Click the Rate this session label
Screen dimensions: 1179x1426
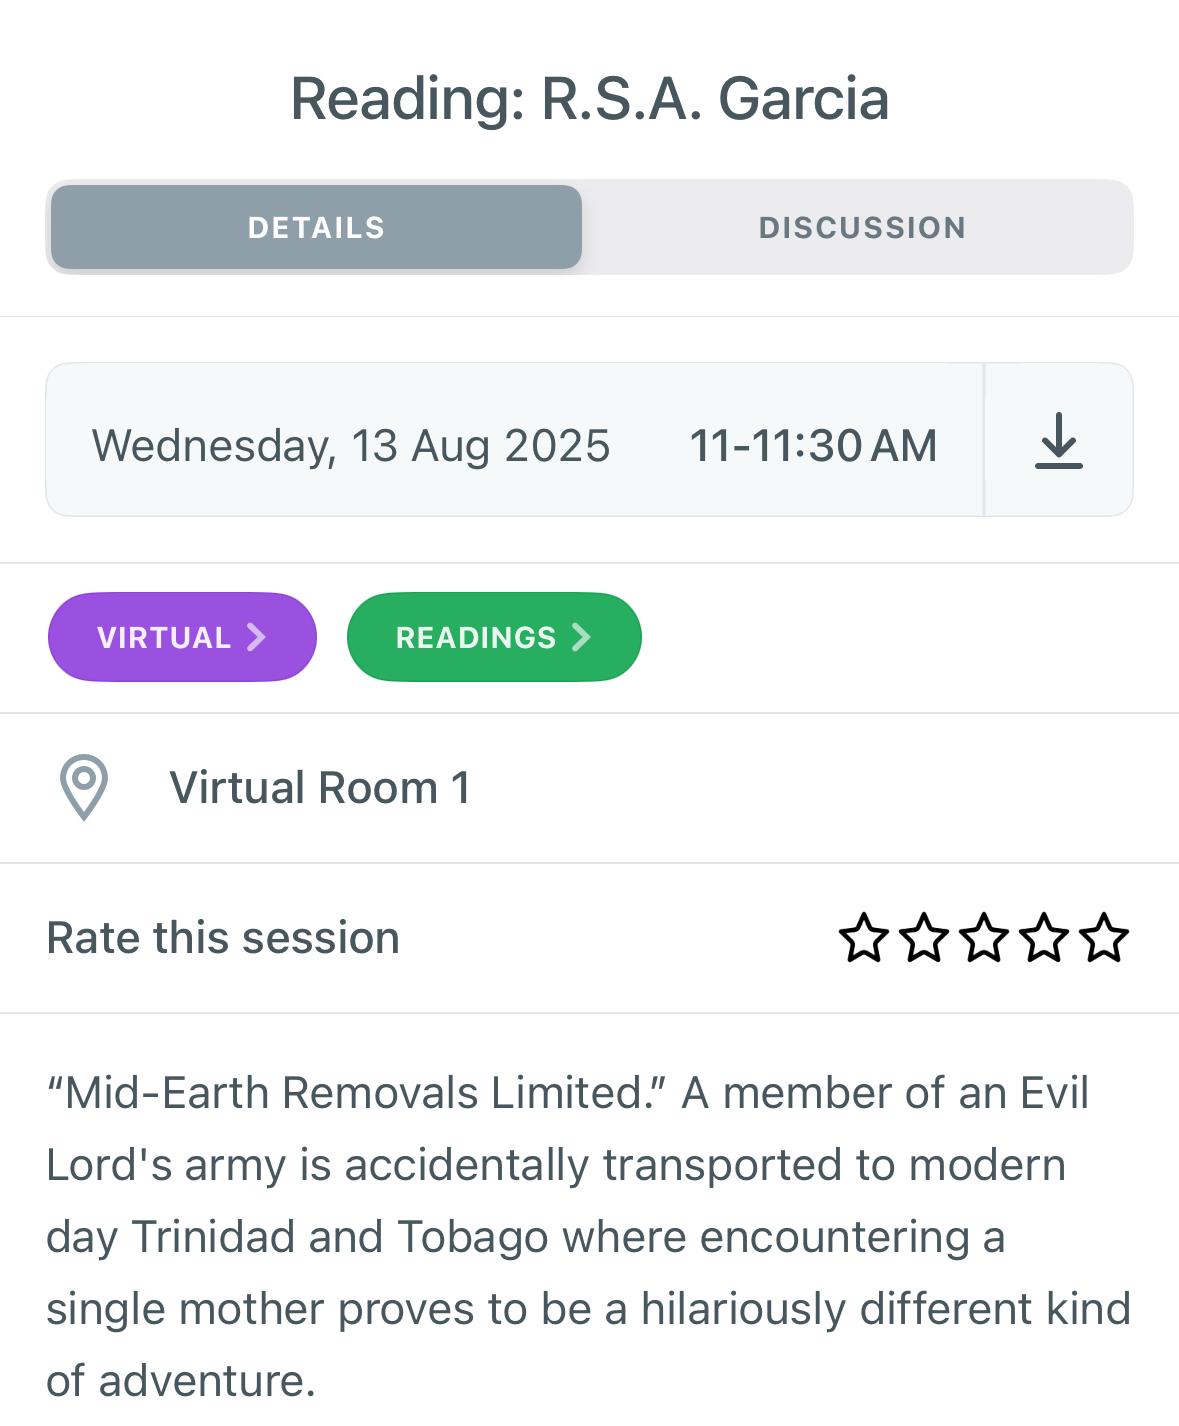click(x=223, y=938)
